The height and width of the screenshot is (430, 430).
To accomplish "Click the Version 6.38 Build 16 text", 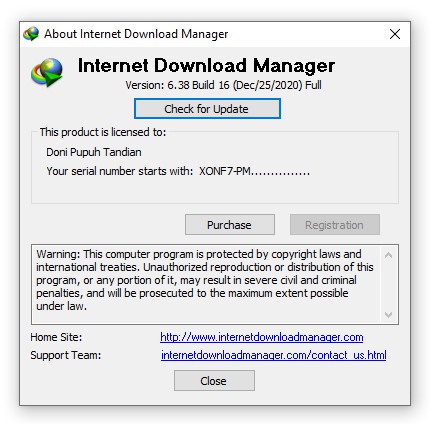I will click(223, 85).
